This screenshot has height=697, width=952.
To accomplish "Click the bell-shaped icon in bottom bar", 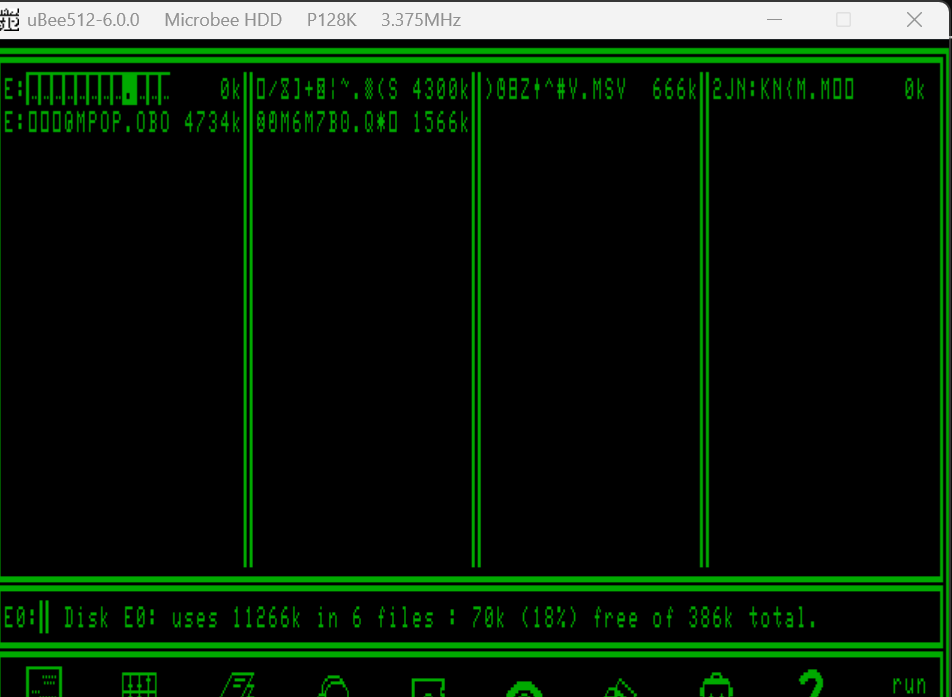I will click(332, 686).
